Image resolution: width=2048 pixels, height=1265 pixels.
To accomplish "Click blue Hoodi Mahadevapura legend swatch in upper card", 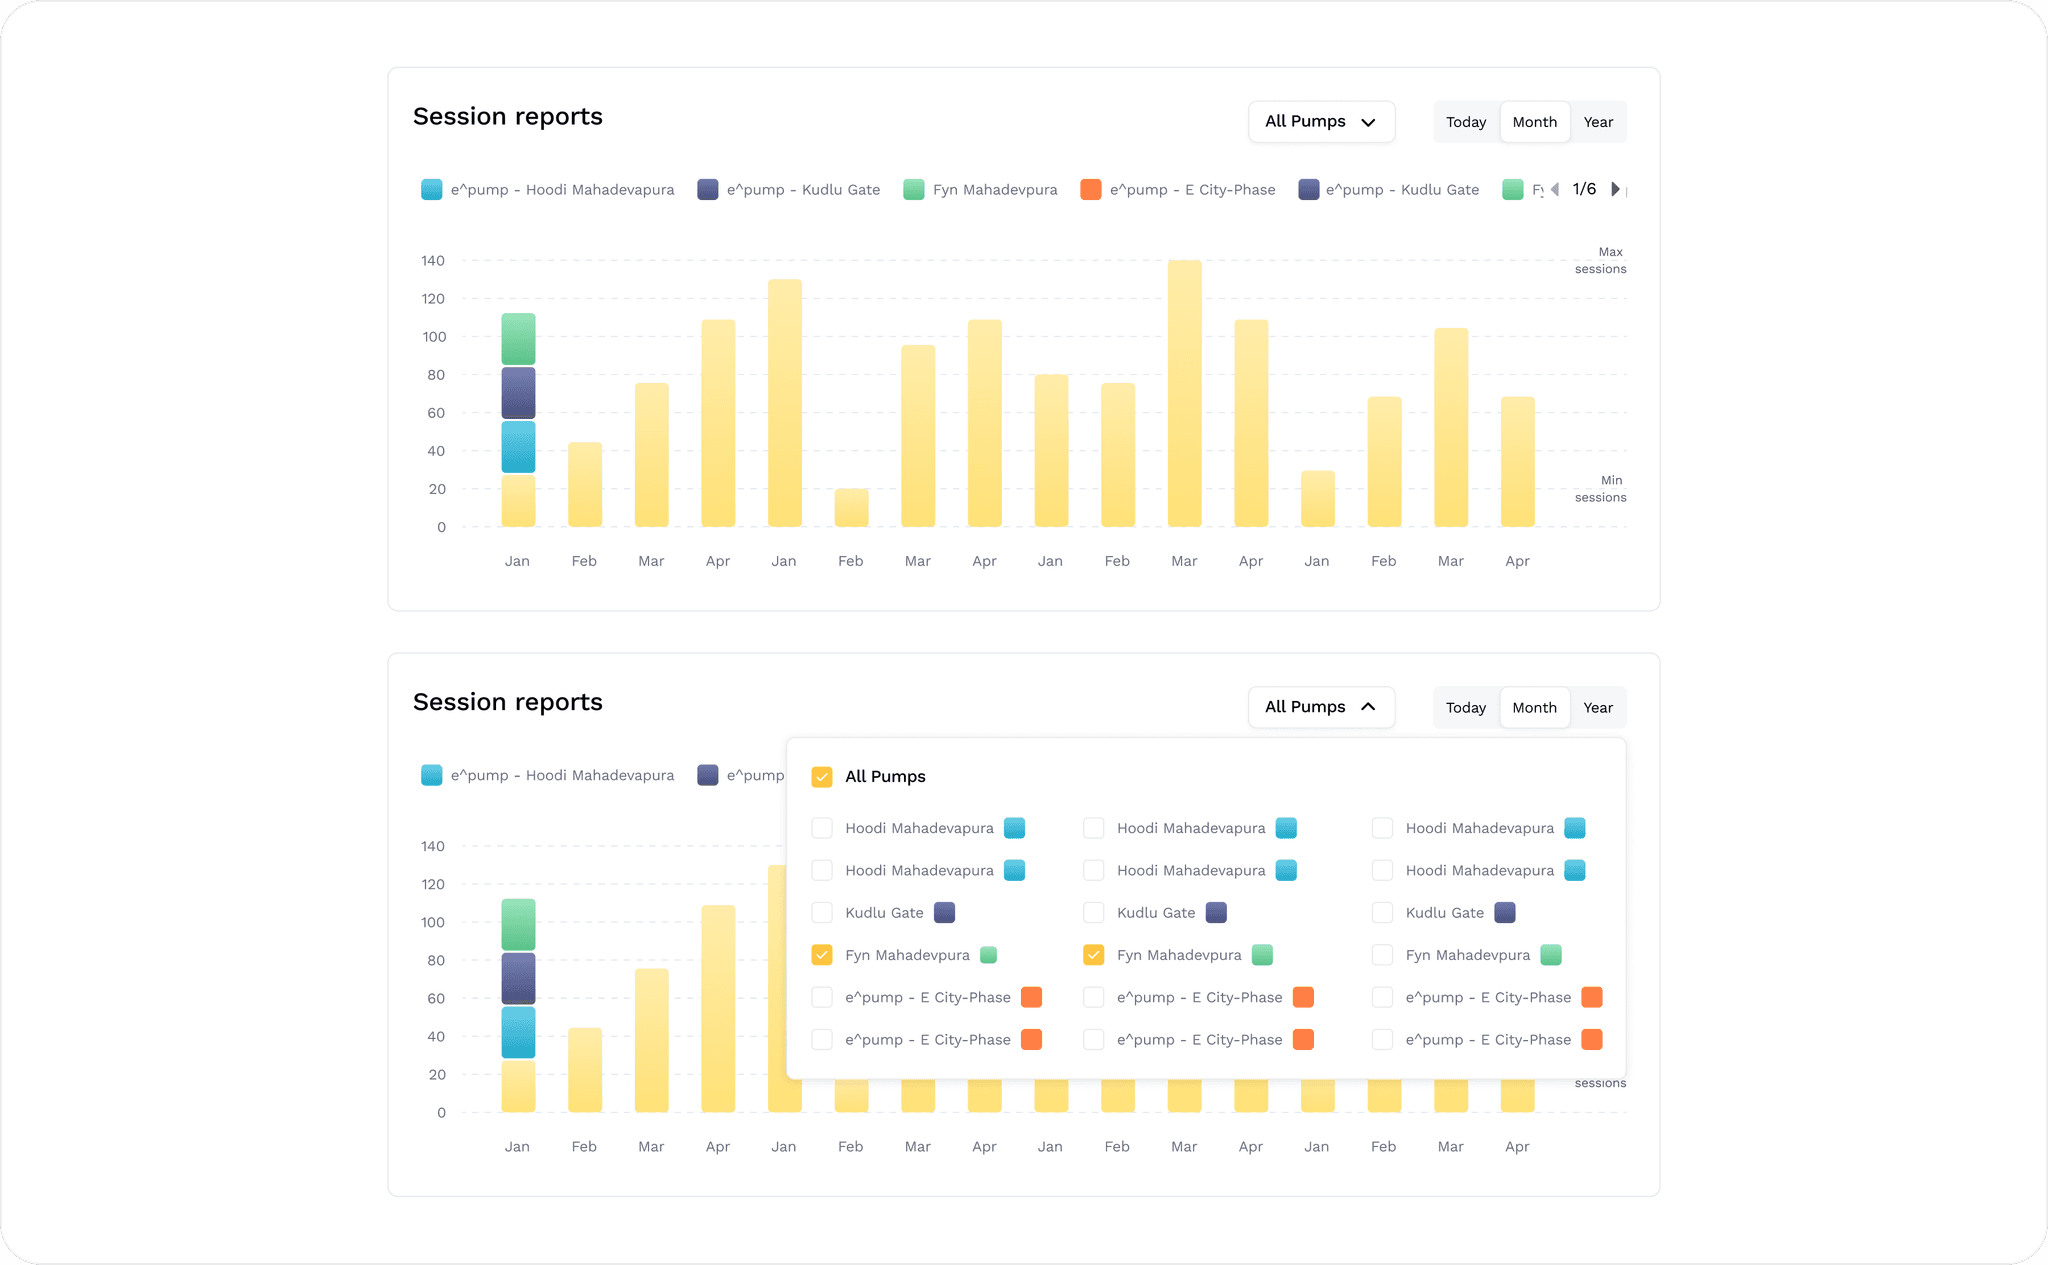I will click(x=432, y=189).
